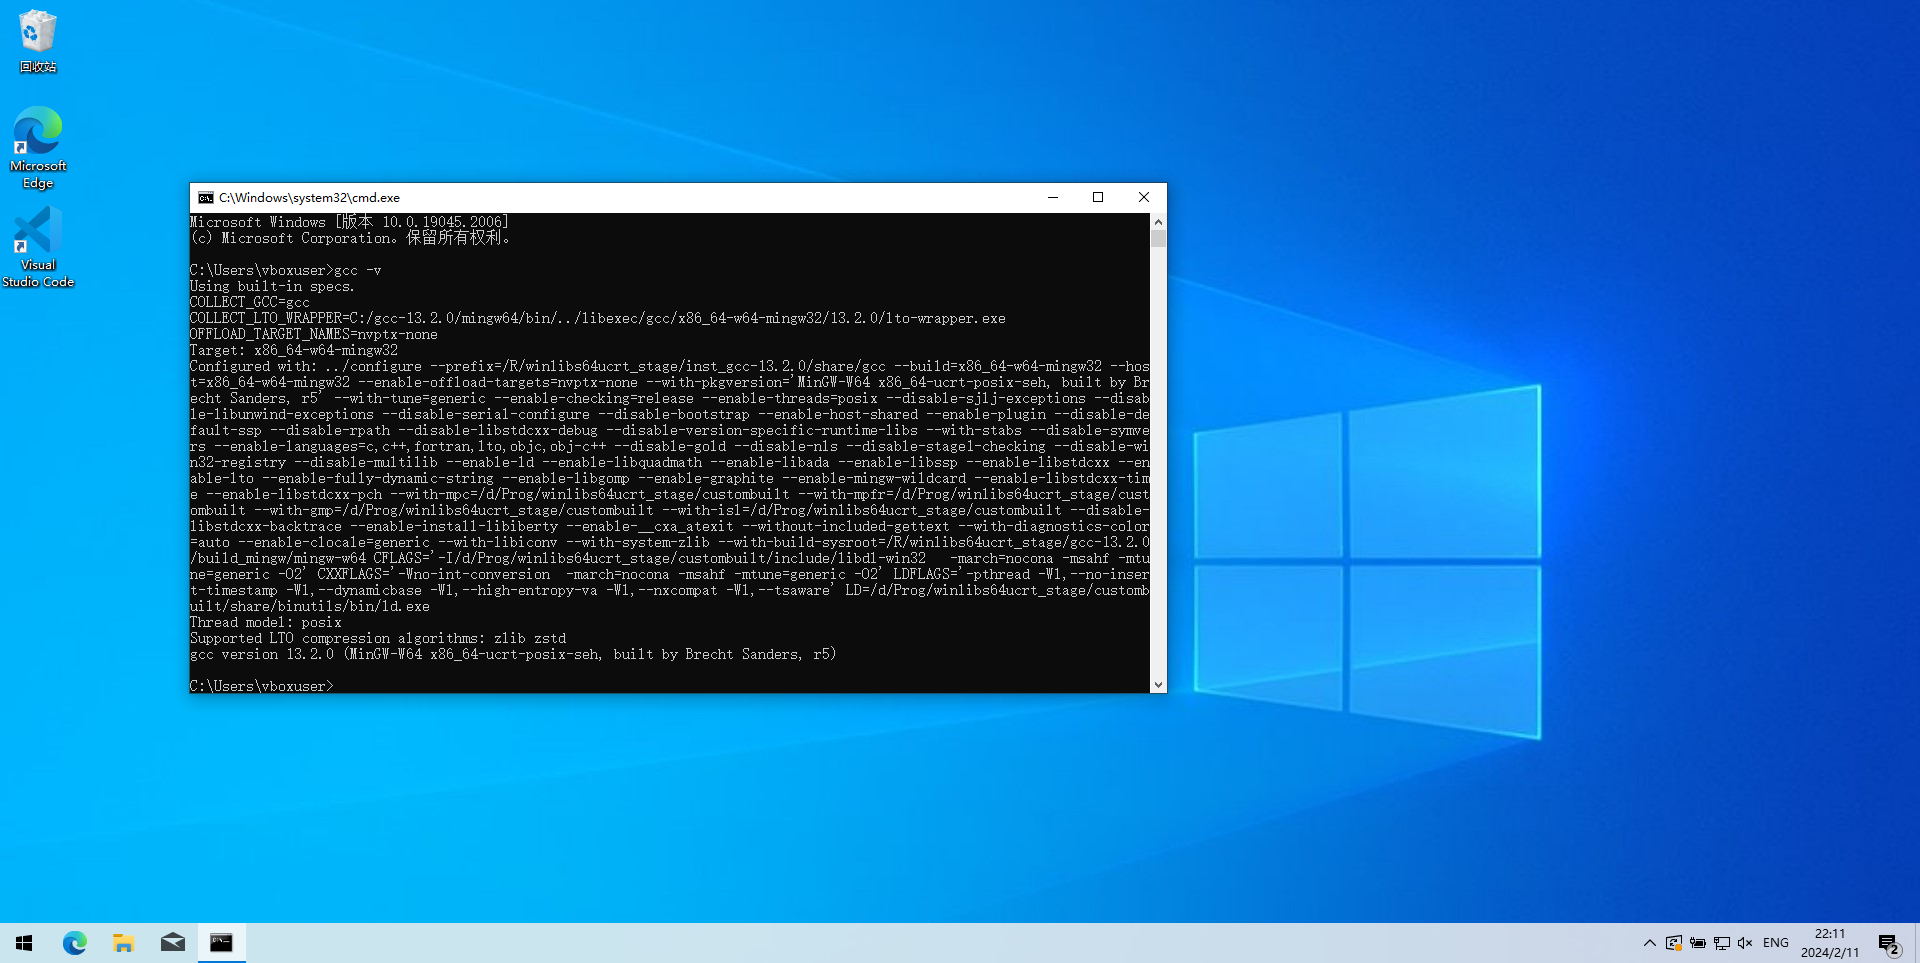This screenshot has width=1920, height=963.
Task: Close the cmd.exe window
Action: 1144,198
